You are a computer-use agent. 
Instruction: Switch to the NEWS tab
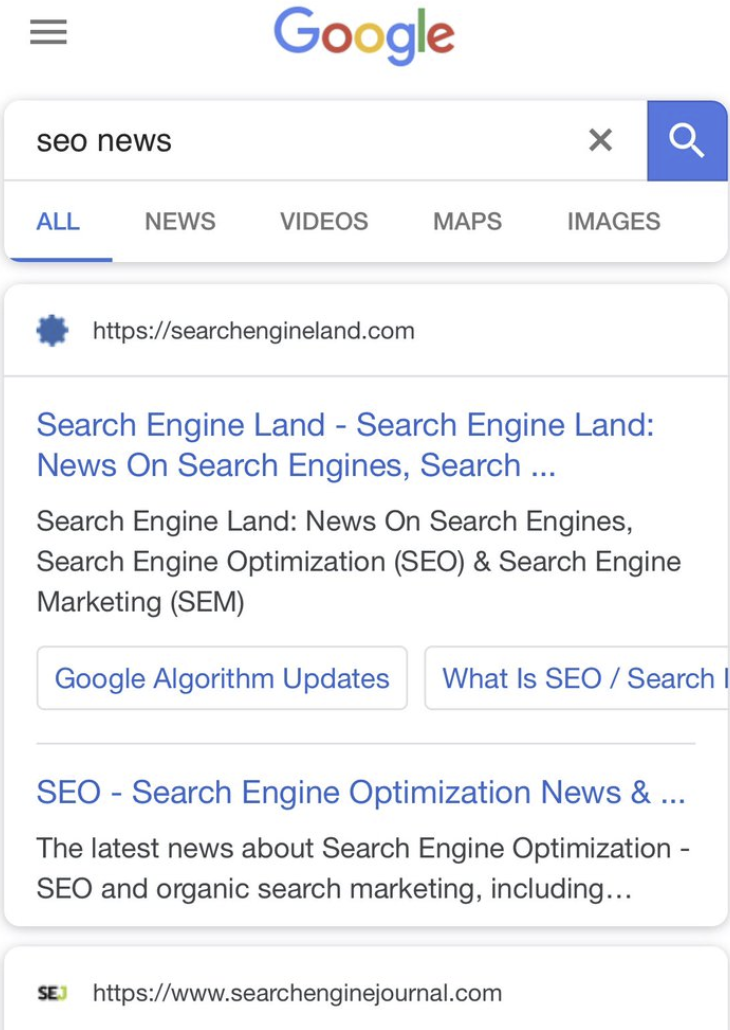[x=180, y=221]
